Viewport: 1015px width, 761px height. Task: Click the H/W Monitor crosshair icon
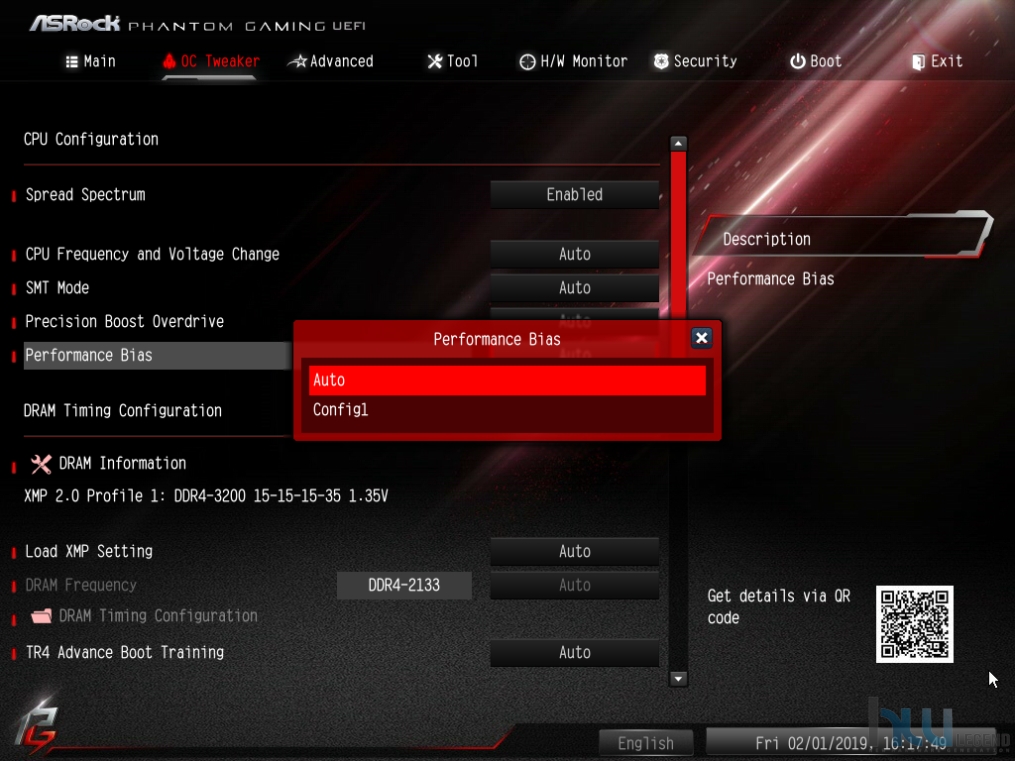click(528, 61)
